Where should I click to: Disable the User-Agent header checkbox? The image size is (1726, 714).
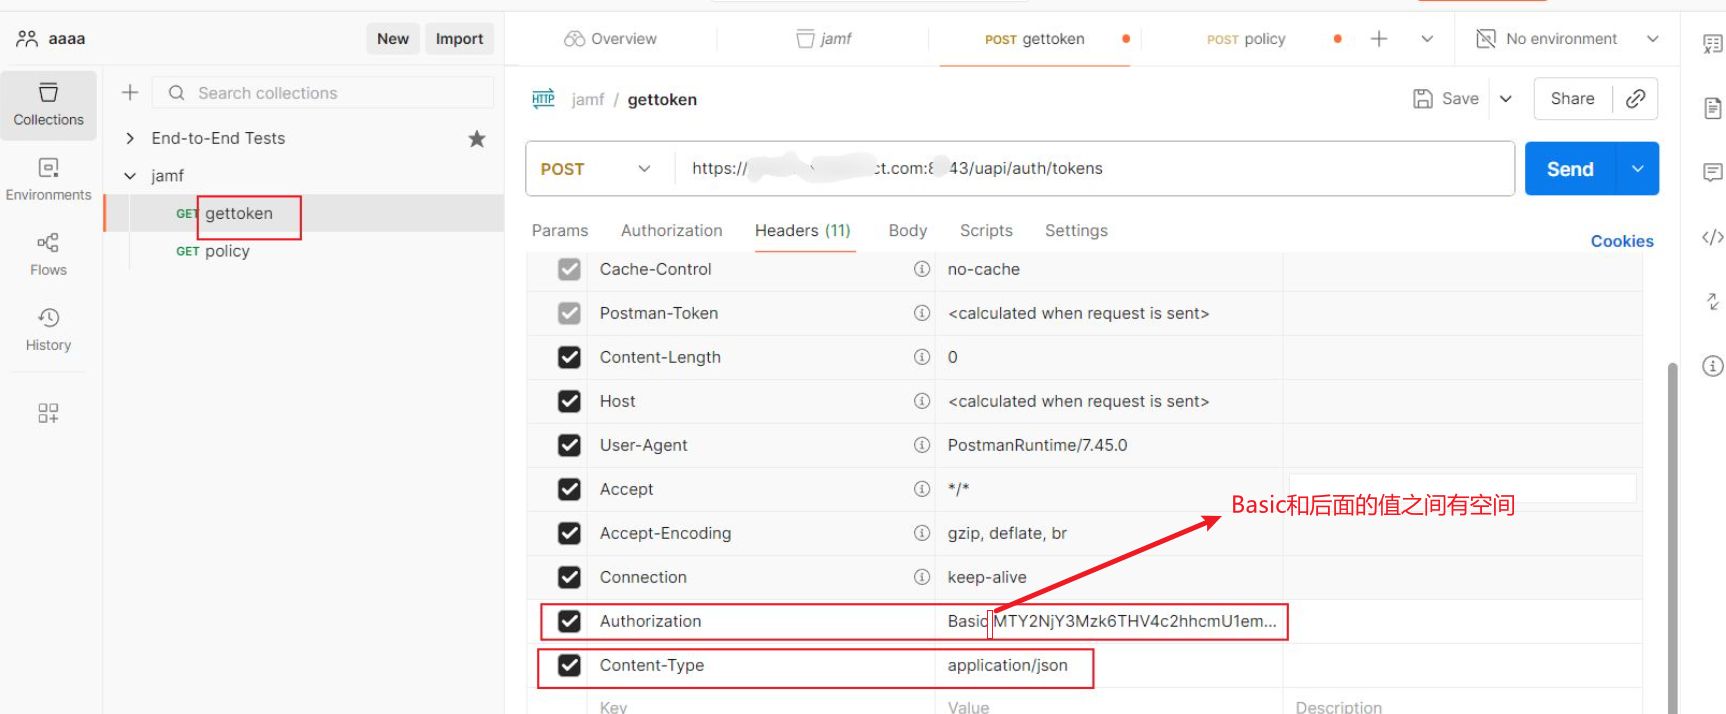click(x=569, y=445)
